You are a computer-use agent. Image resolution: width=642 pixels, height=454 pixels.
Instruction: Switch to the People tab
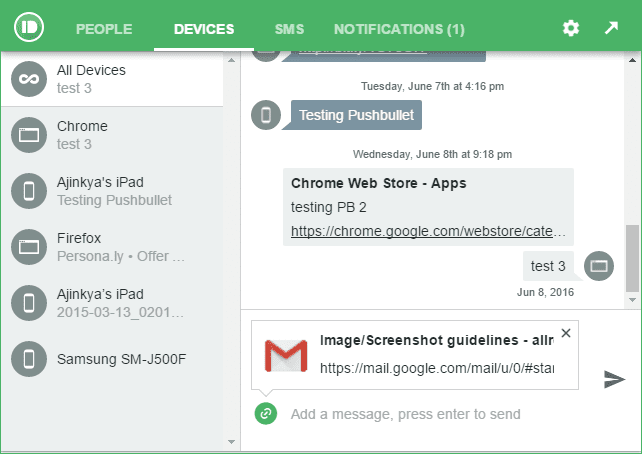pos(104,29)
